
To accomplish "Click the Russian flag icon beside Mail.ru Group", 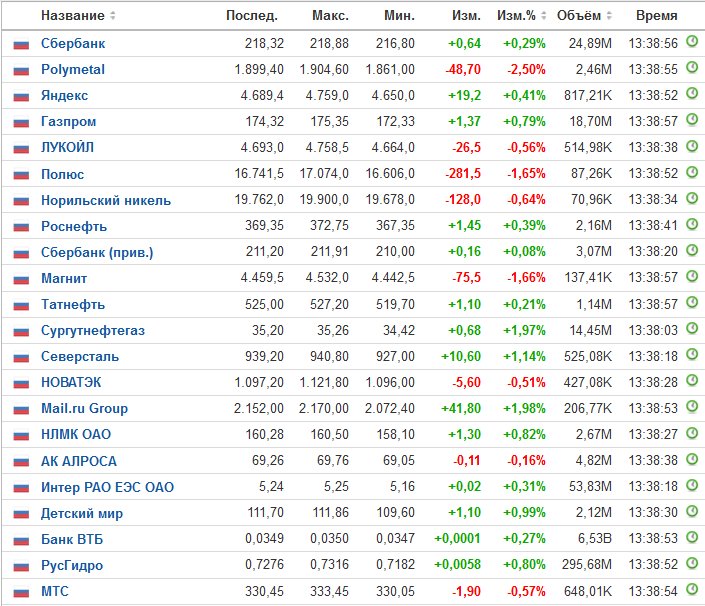I will pyautogui.click(x=21, y=410).
